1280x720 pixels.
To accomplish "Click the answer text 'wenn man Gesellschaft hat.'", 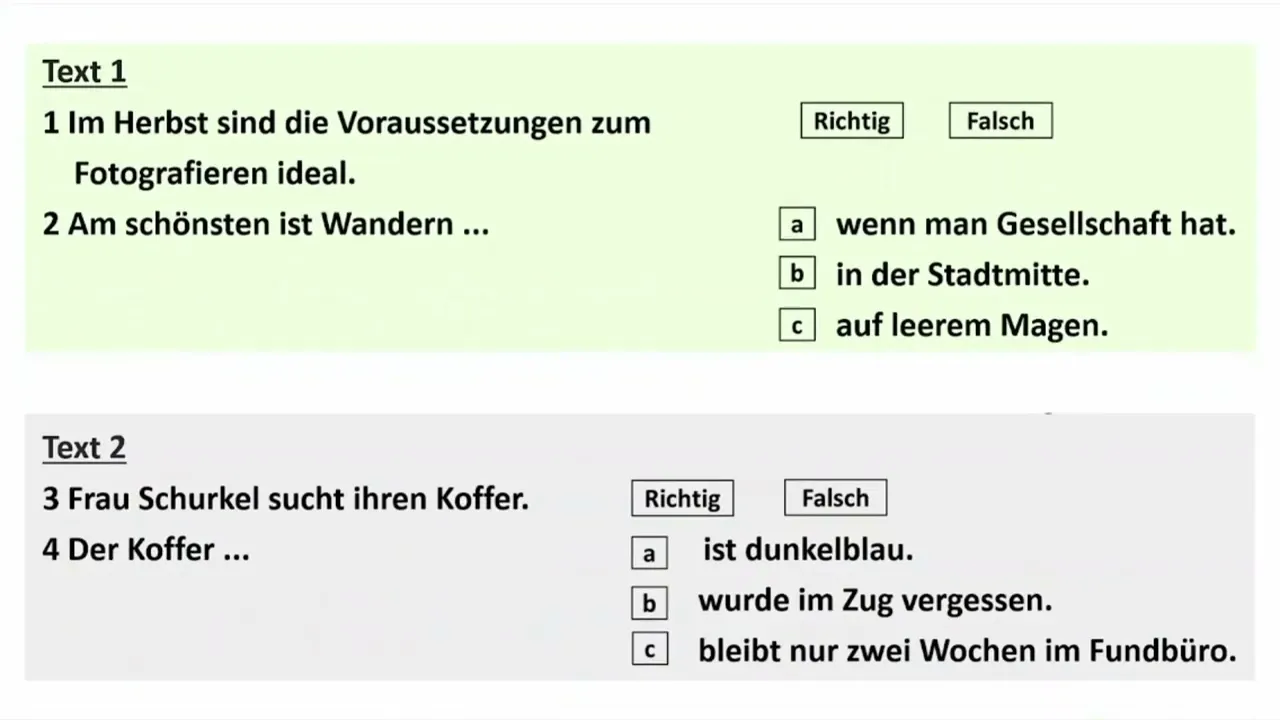I will pyautogui.click(x=1036, y=224).
